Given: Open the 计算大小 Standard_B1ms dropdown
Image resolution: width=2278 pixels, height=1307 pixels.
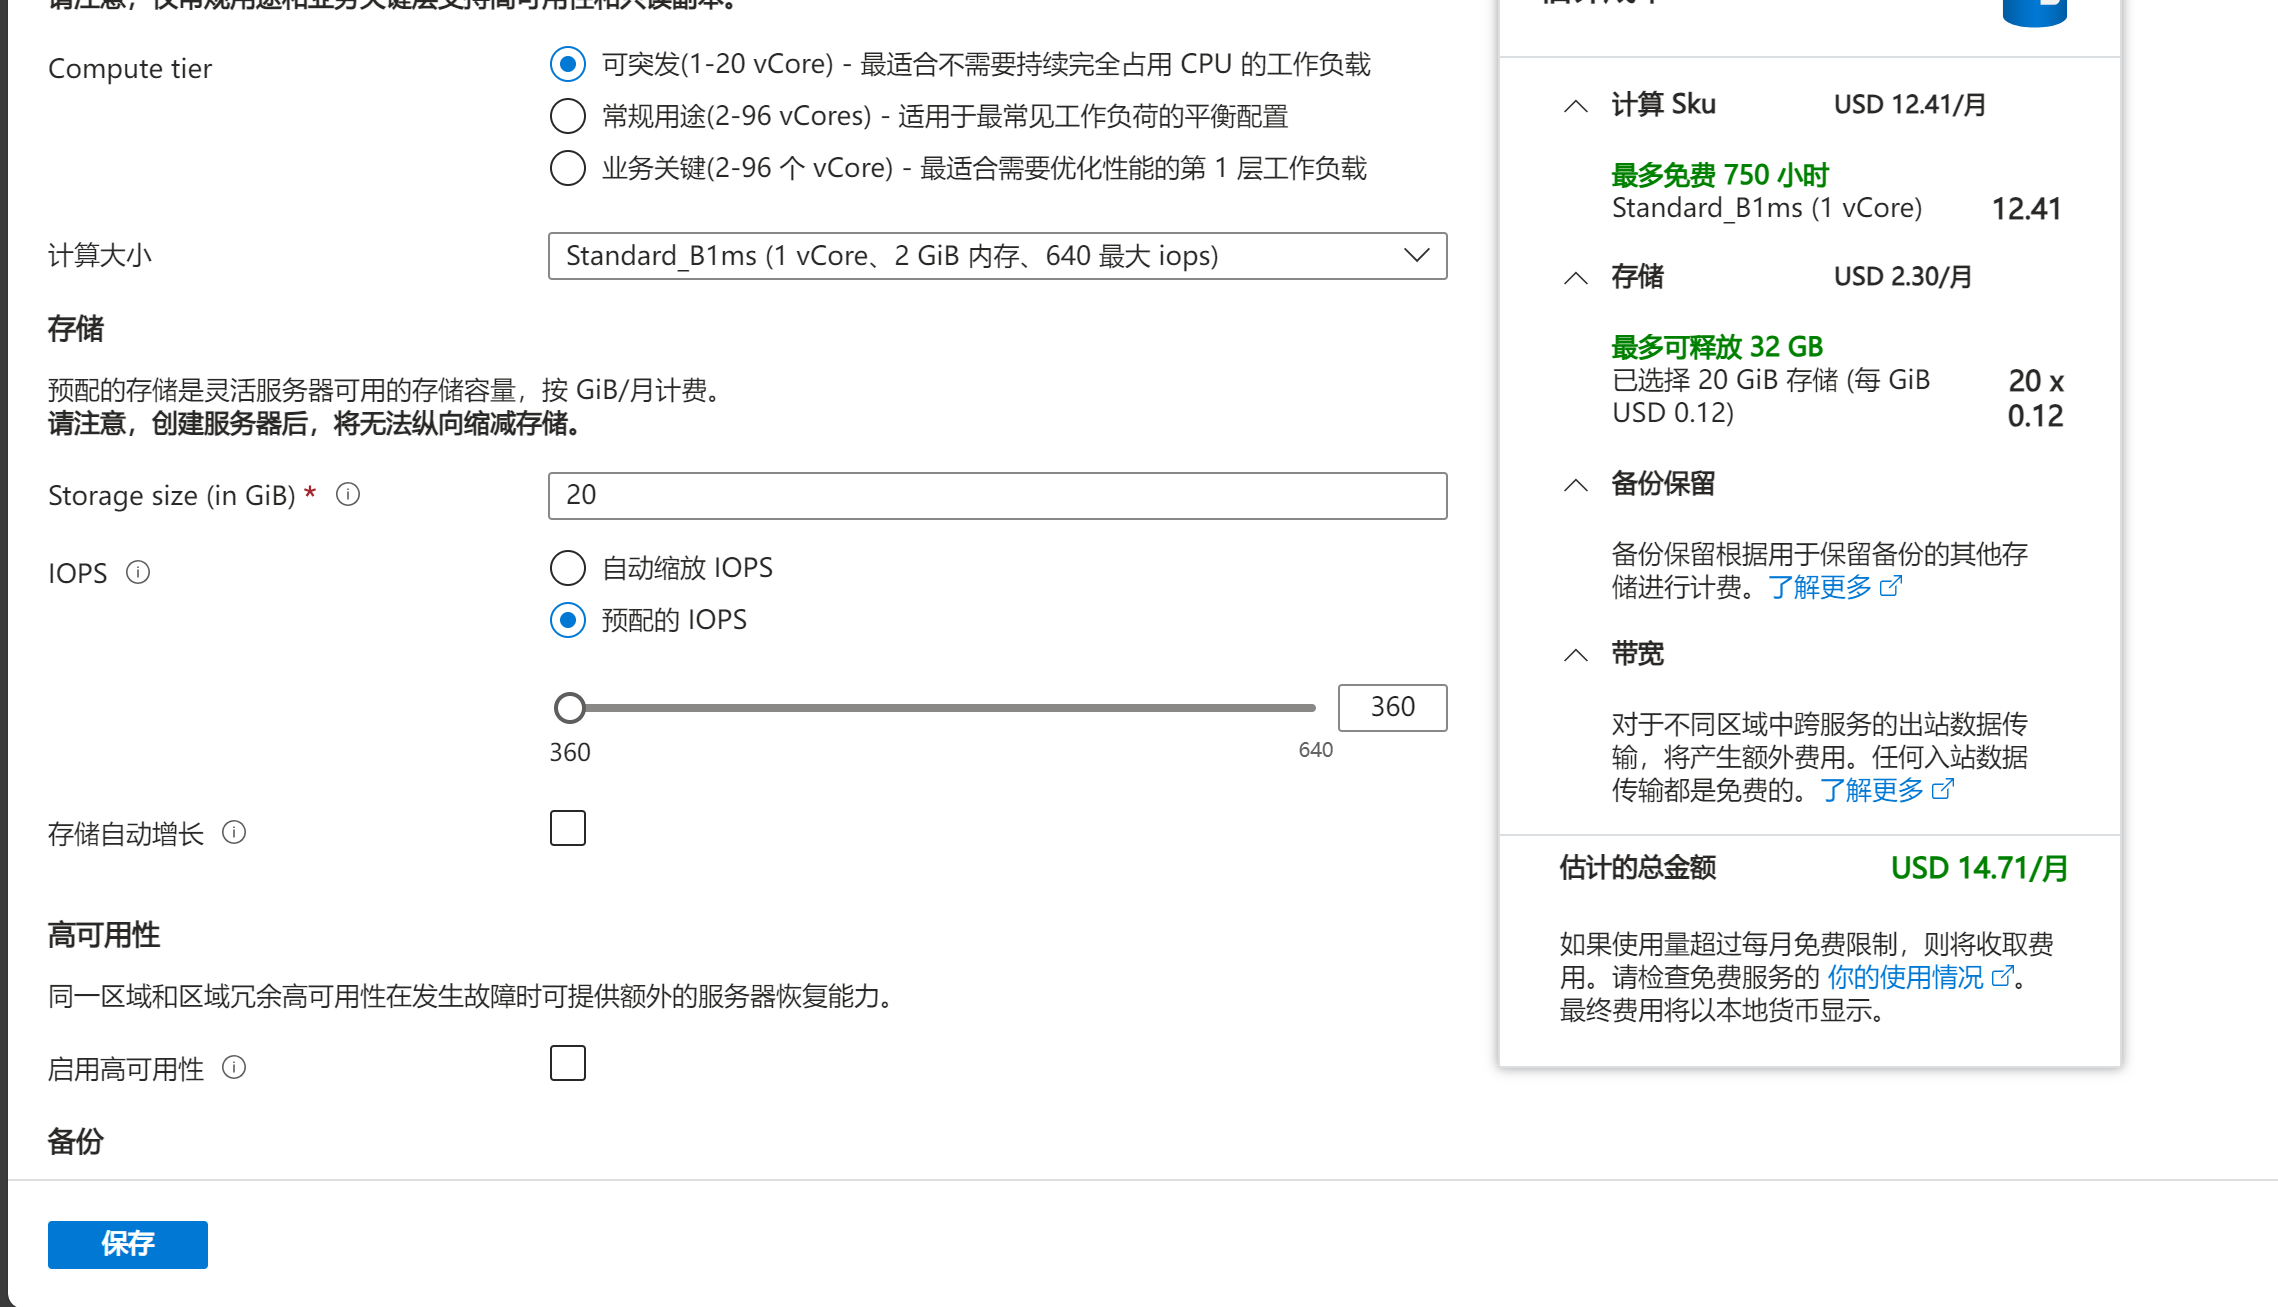Looking at the screenshot, I should (997, 256).
